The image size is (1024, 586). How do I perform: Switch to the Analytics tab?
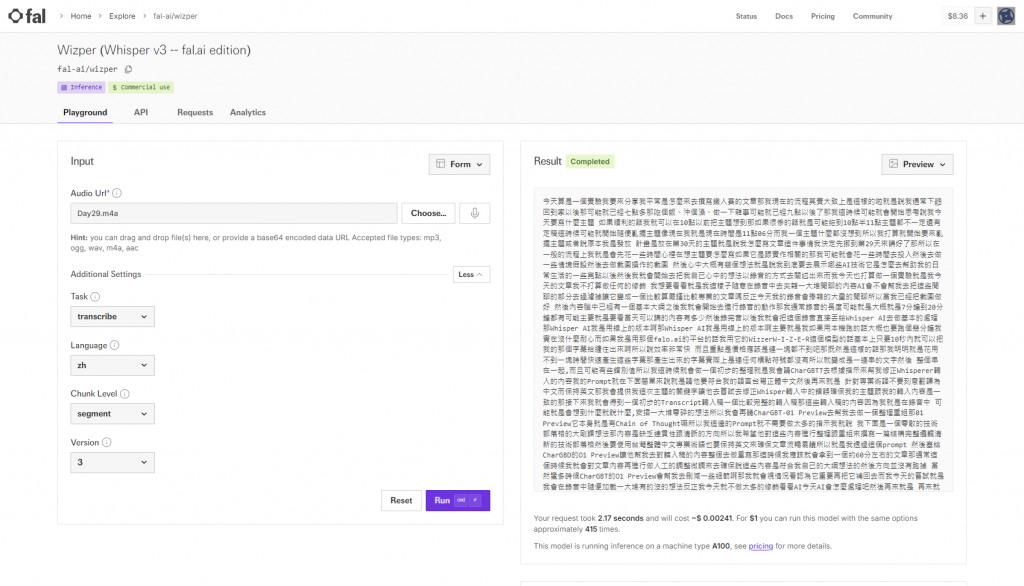pyautogui.click(x=248, y=112)
